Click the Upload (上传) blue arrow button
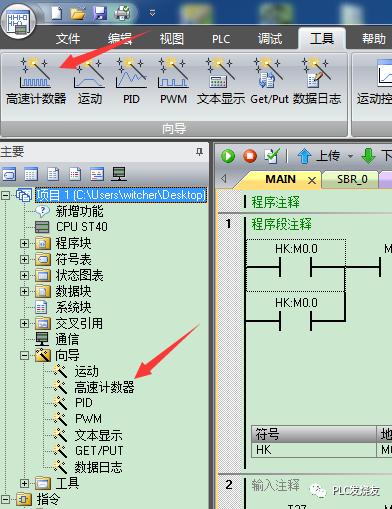 [318, 156]
